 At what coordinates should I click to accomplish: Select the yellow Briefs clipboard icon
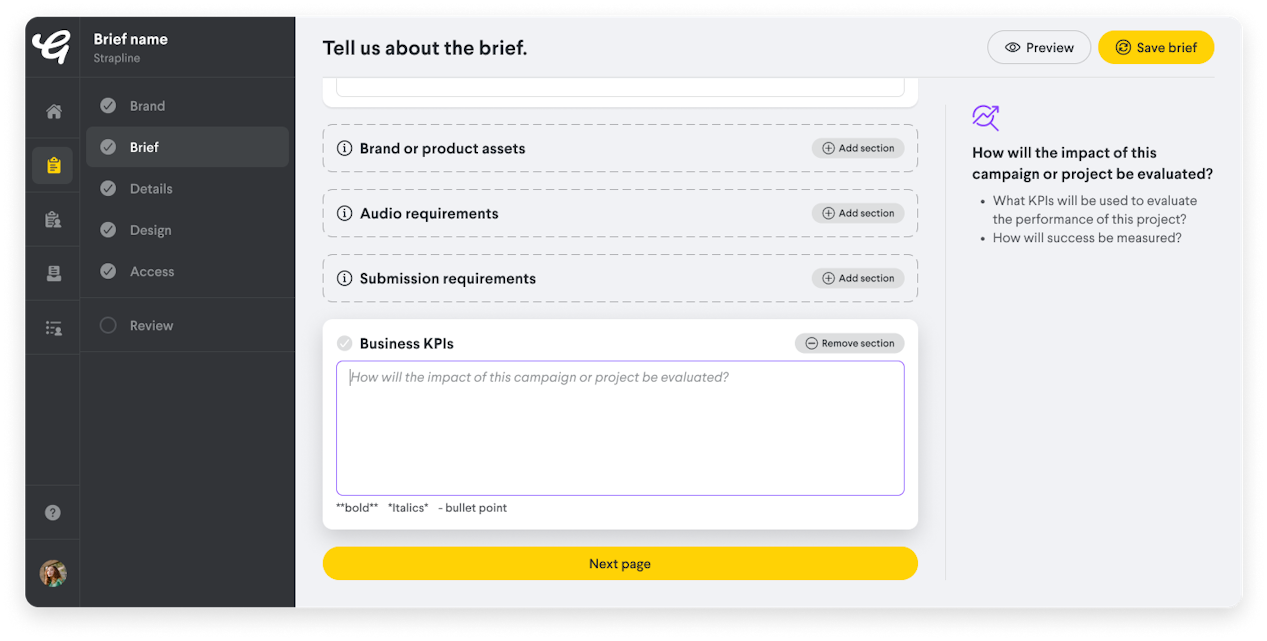coord(52,165)
